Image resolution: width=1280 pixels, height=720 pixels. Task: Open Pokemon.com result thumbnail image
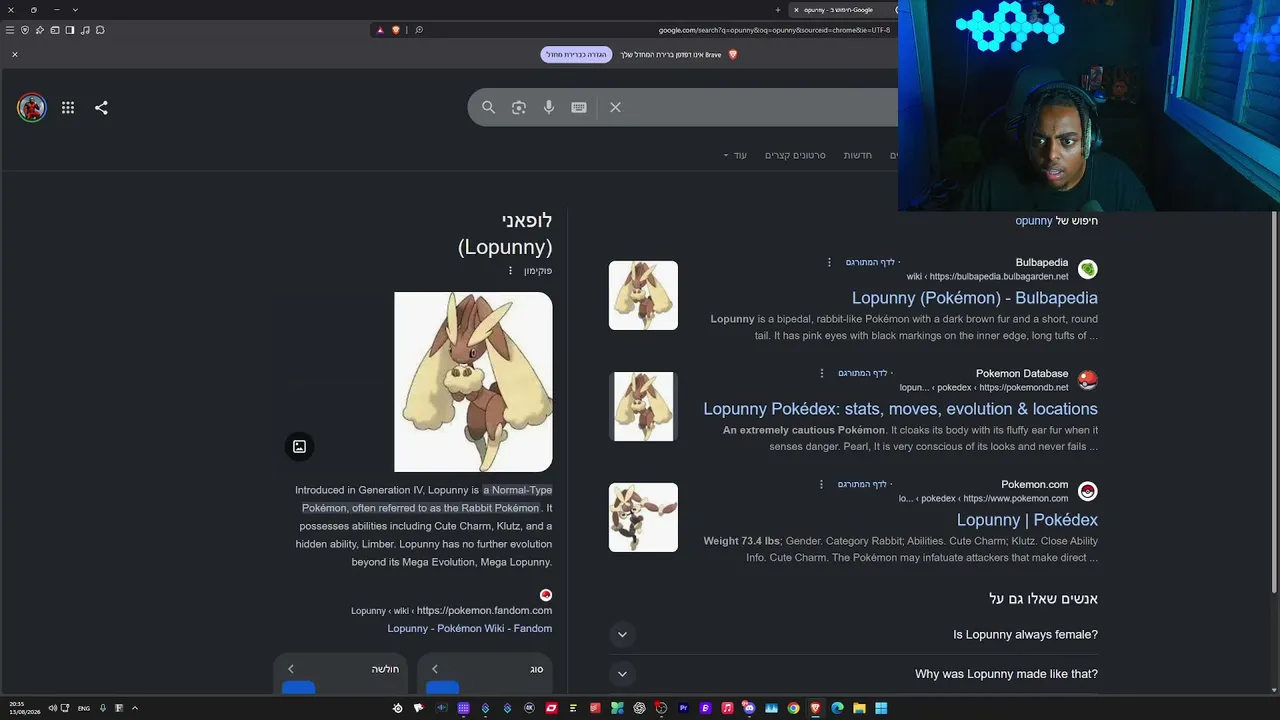643,518
